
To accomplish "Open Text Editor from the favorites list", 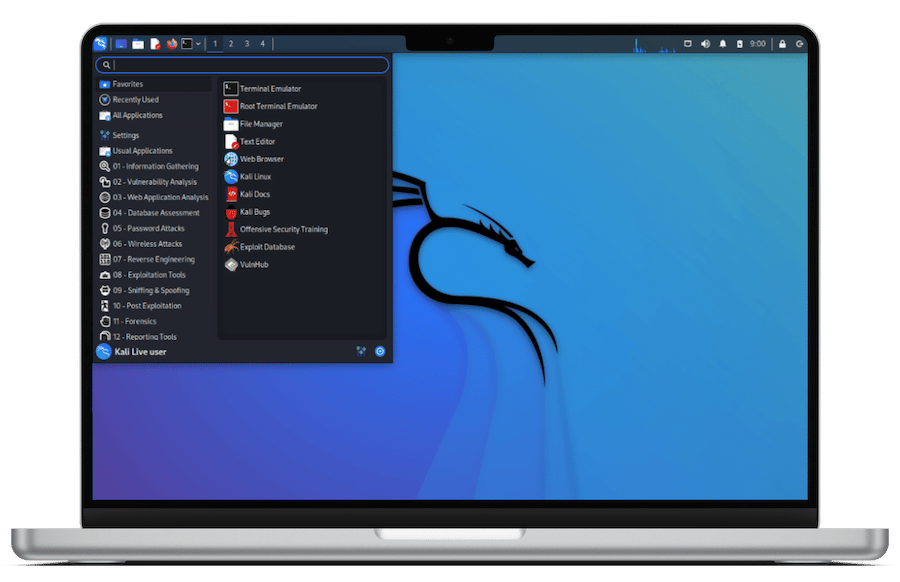I will coord(302,141).
